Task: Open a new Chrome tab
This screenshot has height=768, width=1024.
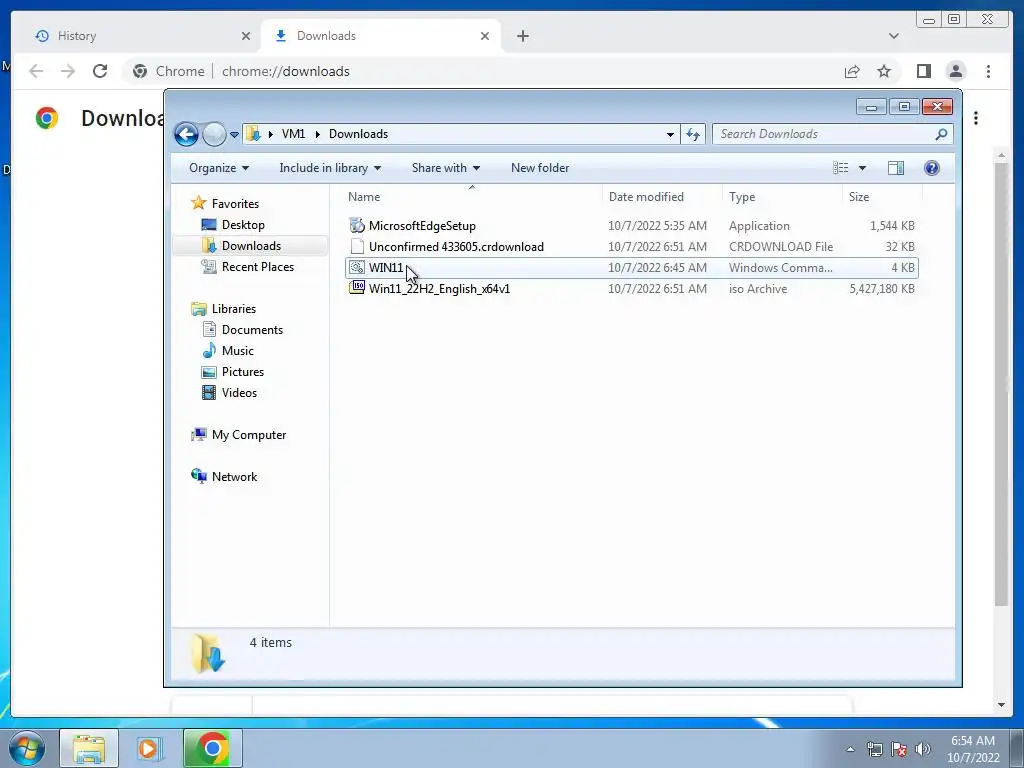Action: pos(522,36)
